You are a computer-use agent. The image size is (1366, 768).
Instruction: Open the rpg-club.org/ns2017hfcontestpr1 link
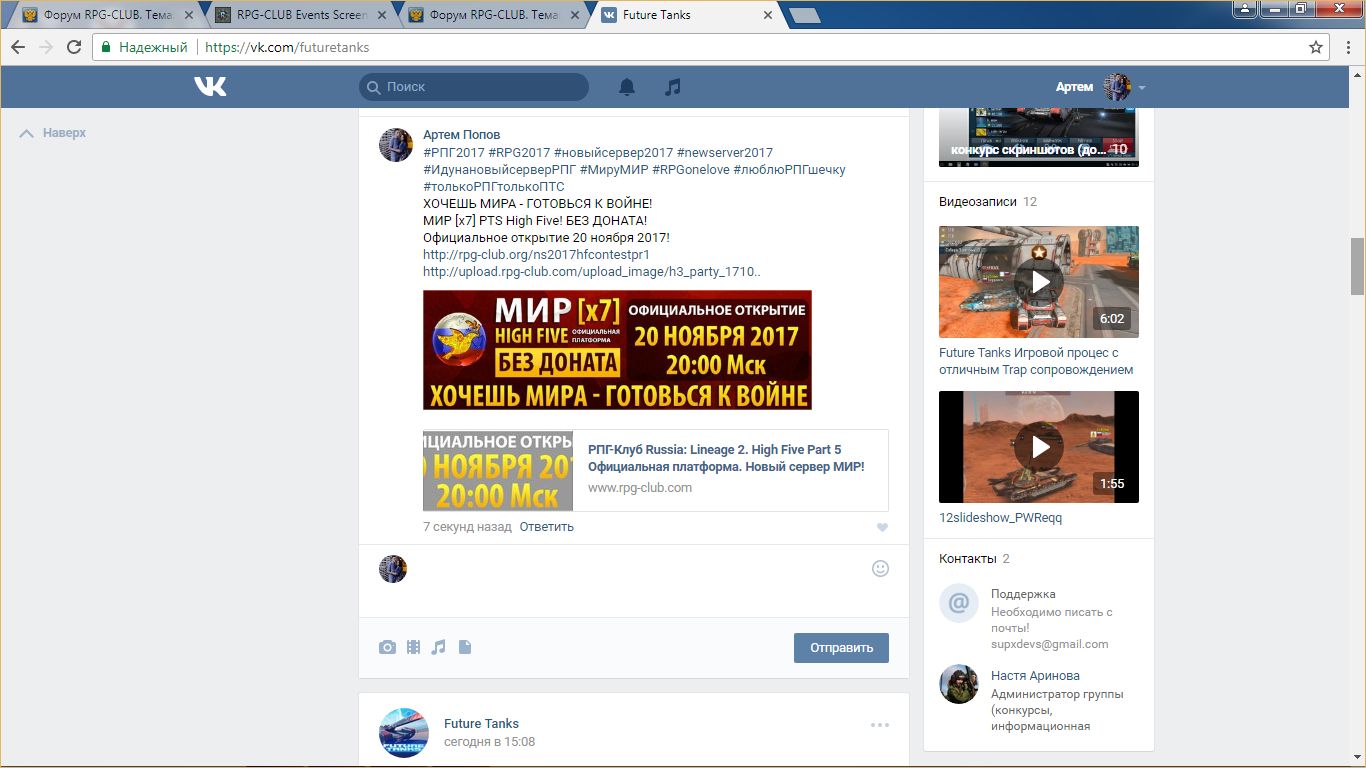pyautogui.click(x=536, y=255)
